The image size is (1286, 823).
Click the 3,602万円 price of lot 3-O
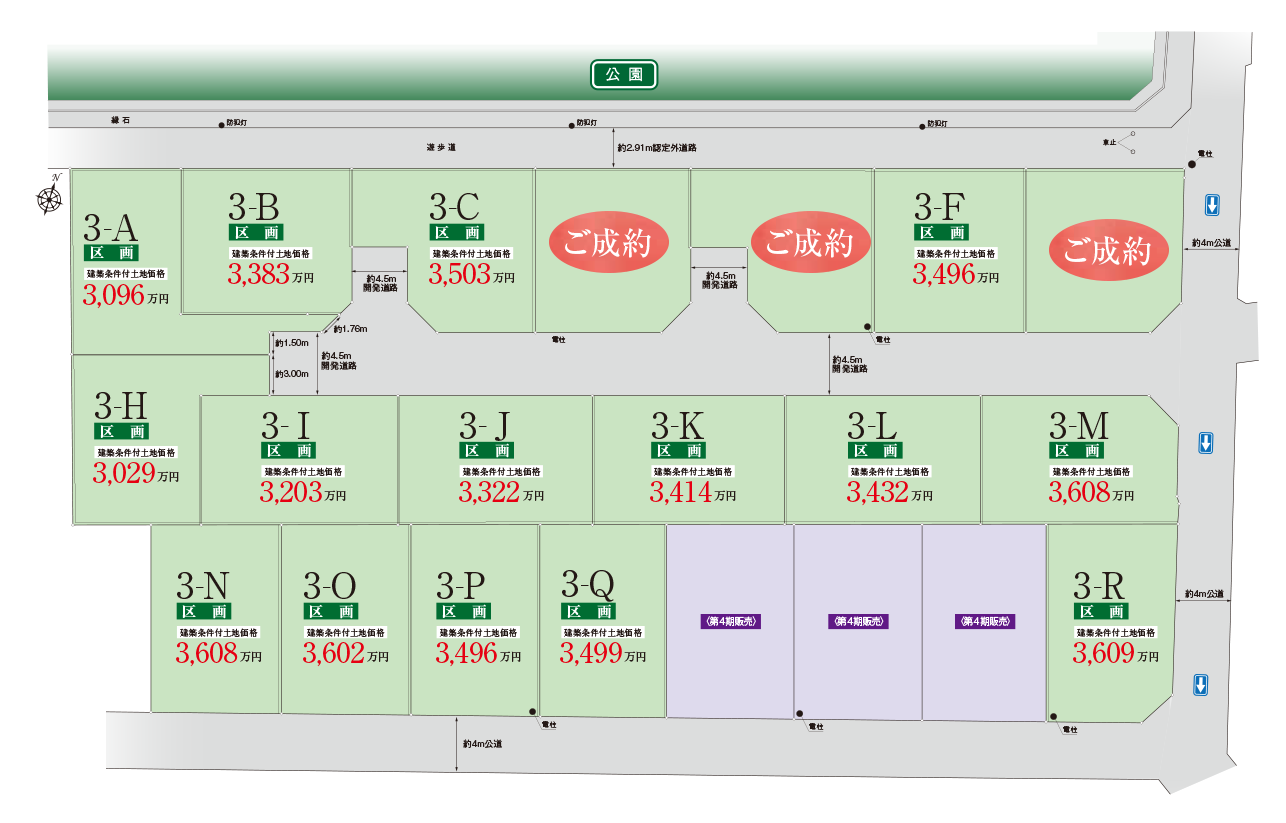pos(346,654)
